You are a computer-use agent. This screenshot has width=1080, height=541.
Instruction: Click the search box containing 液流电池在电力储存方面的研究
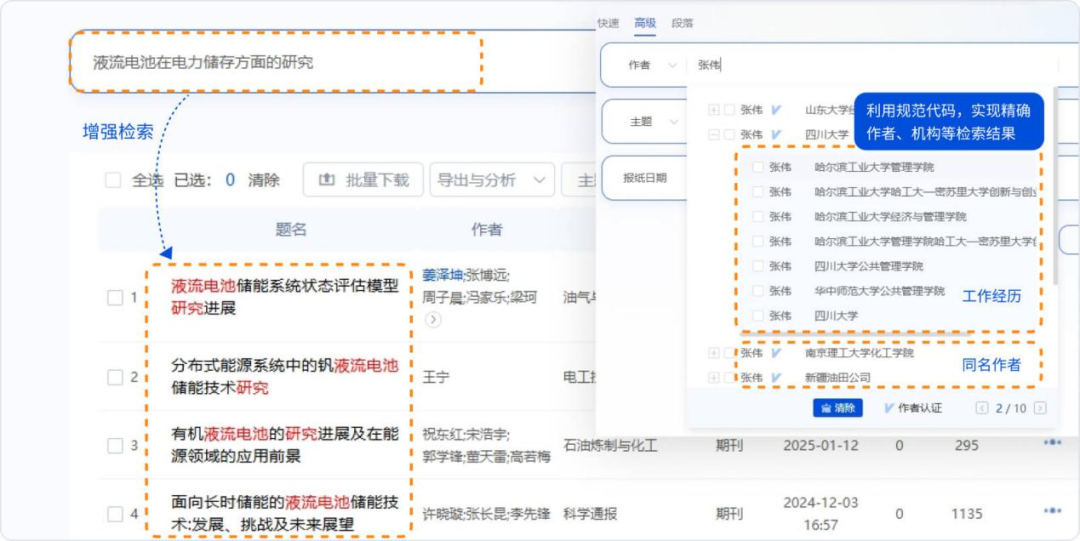275,62
